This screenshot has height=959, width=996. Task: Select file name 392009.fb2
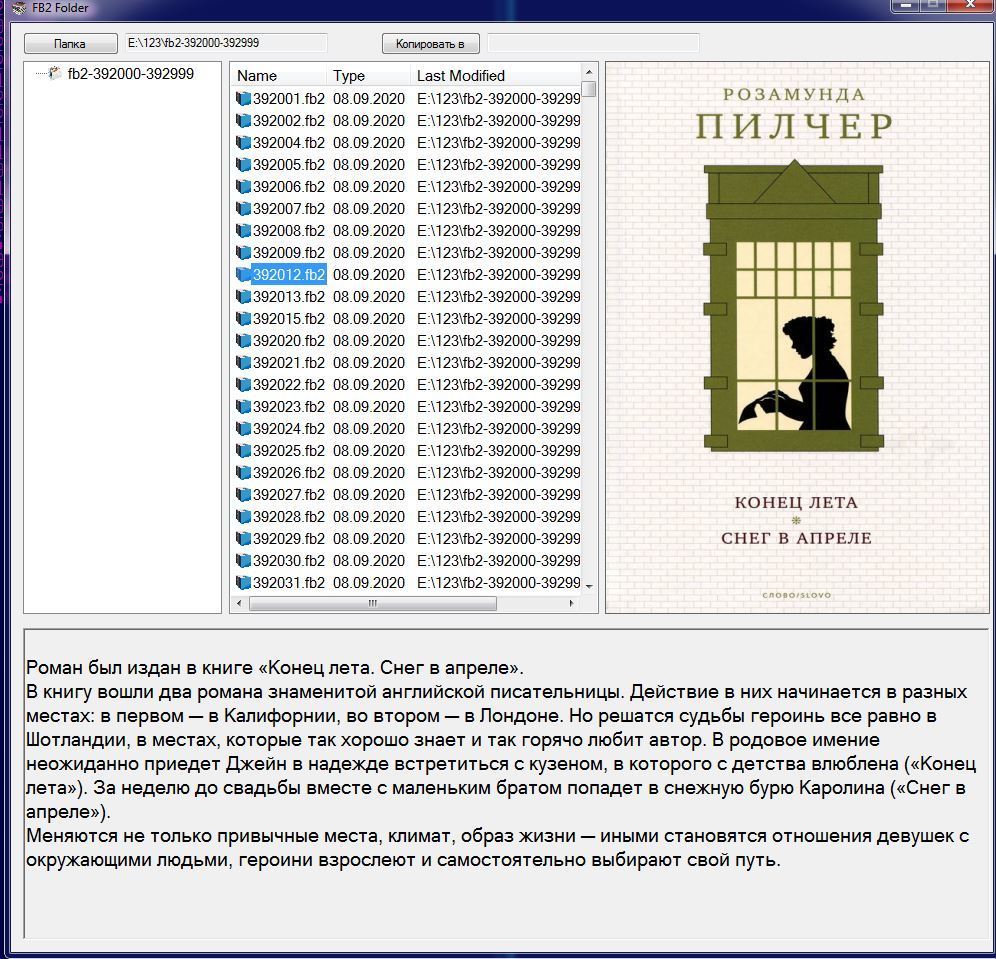coord(289,253)
